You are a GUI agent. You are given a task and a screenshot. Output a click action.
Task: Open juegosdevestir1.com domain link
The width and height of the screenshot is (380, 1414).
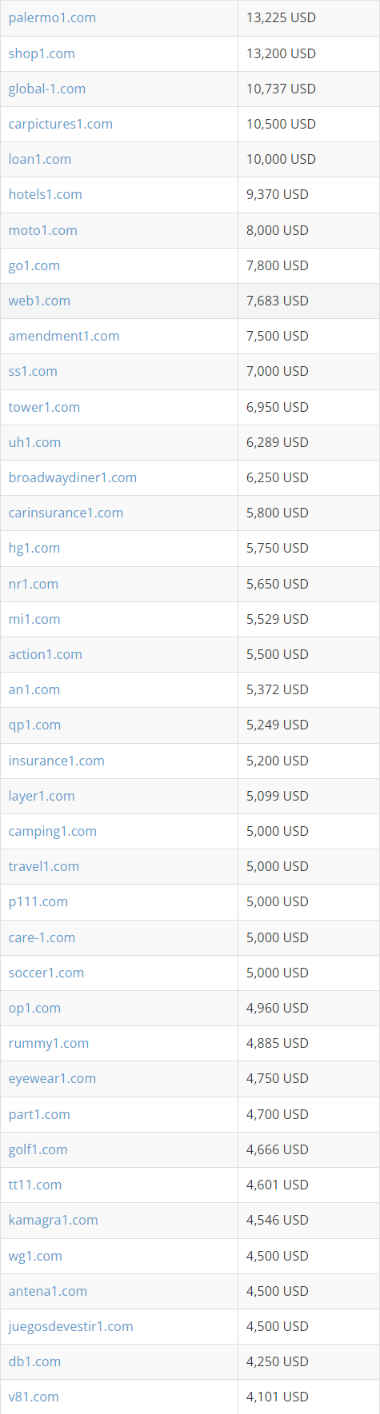pyautogui.click(x=70, y=1326)
